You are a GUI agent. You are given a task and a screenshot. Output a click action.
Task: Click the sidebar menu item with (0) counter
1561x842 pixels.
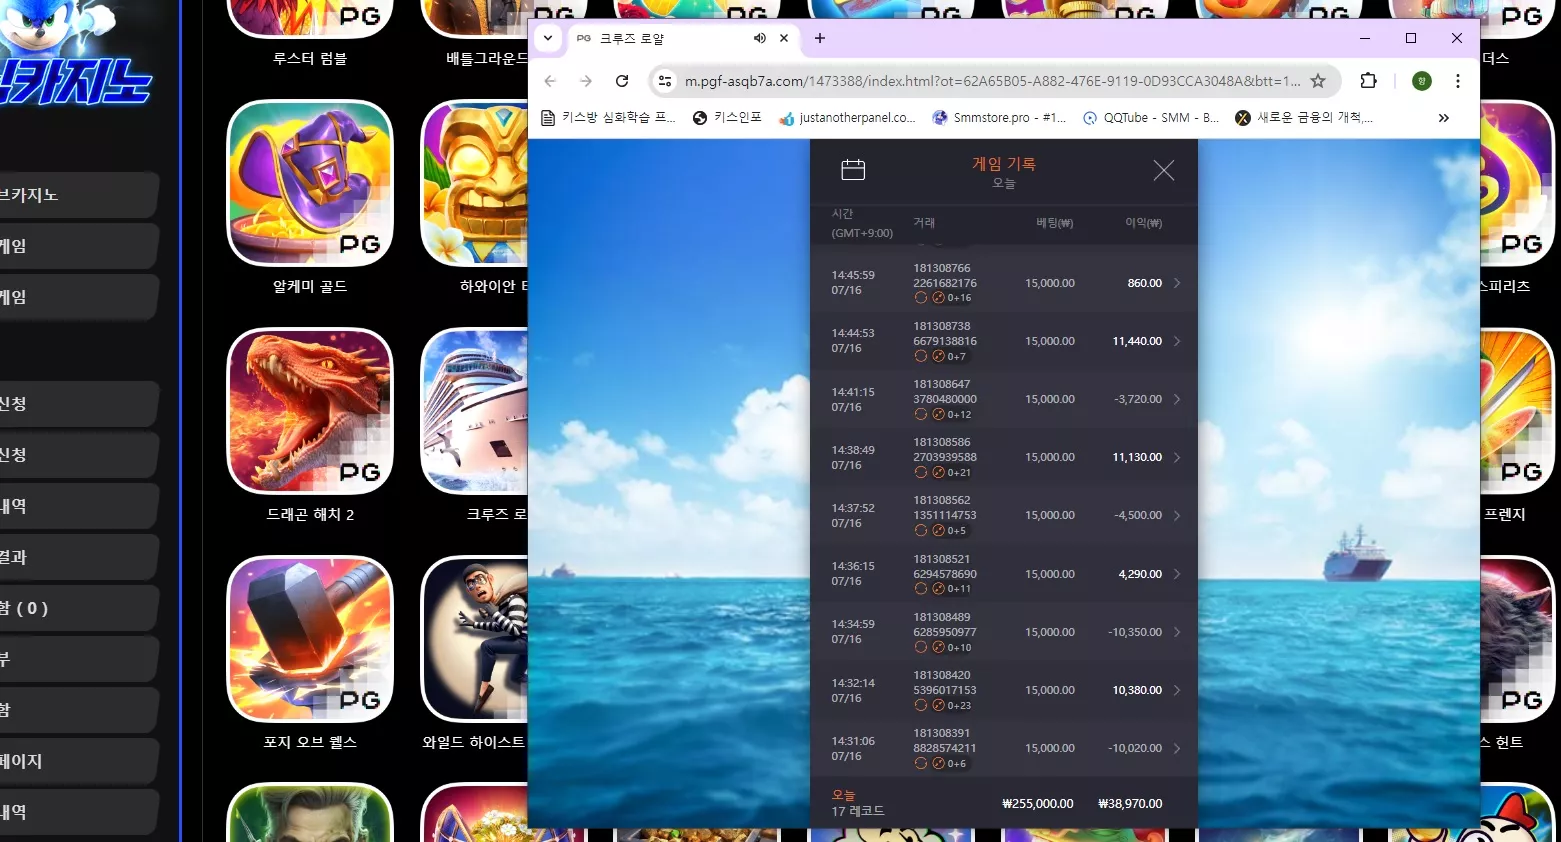(x=78, y=608)
